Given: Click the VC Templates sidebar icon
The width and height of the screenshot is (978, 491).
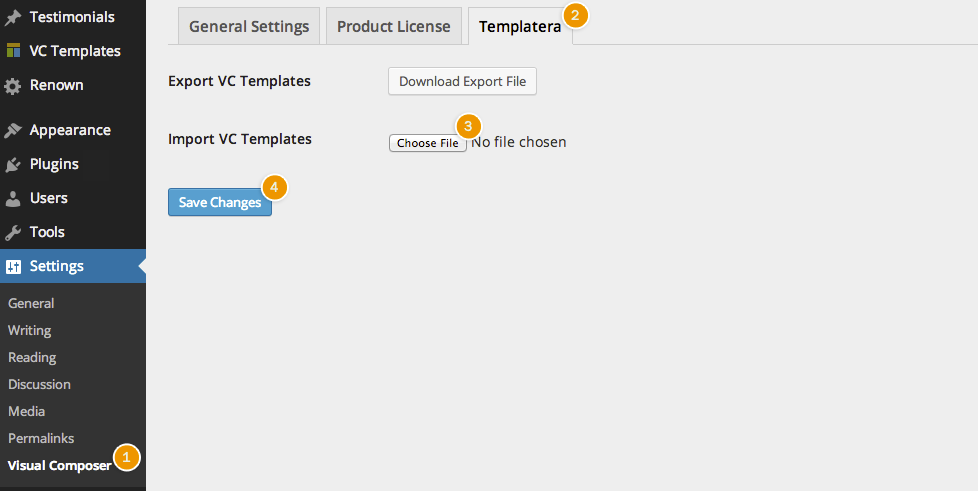Looking at the screenshot, I should pyautogui.click(x=13, y=51).
